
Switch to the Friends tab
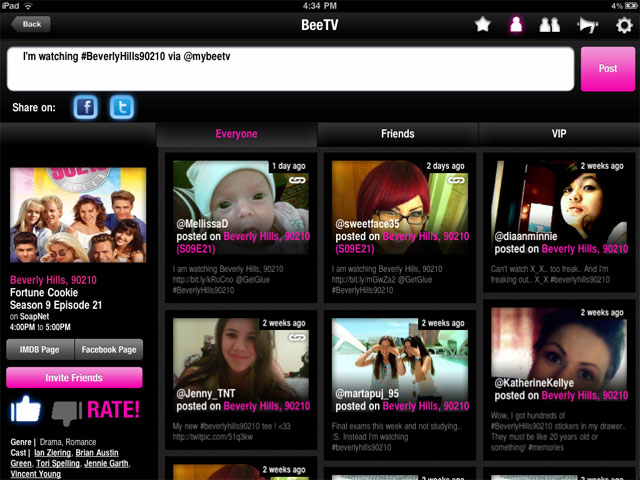398,134
